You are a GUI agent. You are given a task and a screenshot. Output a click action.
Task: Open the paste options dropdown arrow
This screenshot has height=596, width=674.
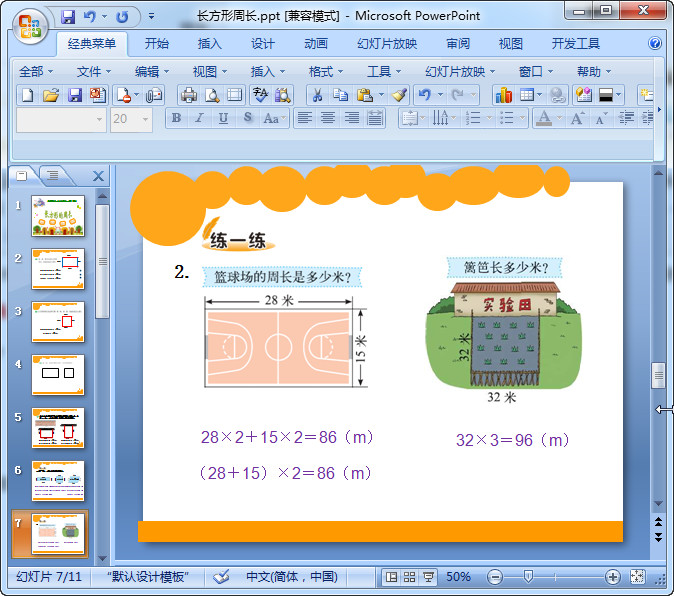tap(381, 95)
